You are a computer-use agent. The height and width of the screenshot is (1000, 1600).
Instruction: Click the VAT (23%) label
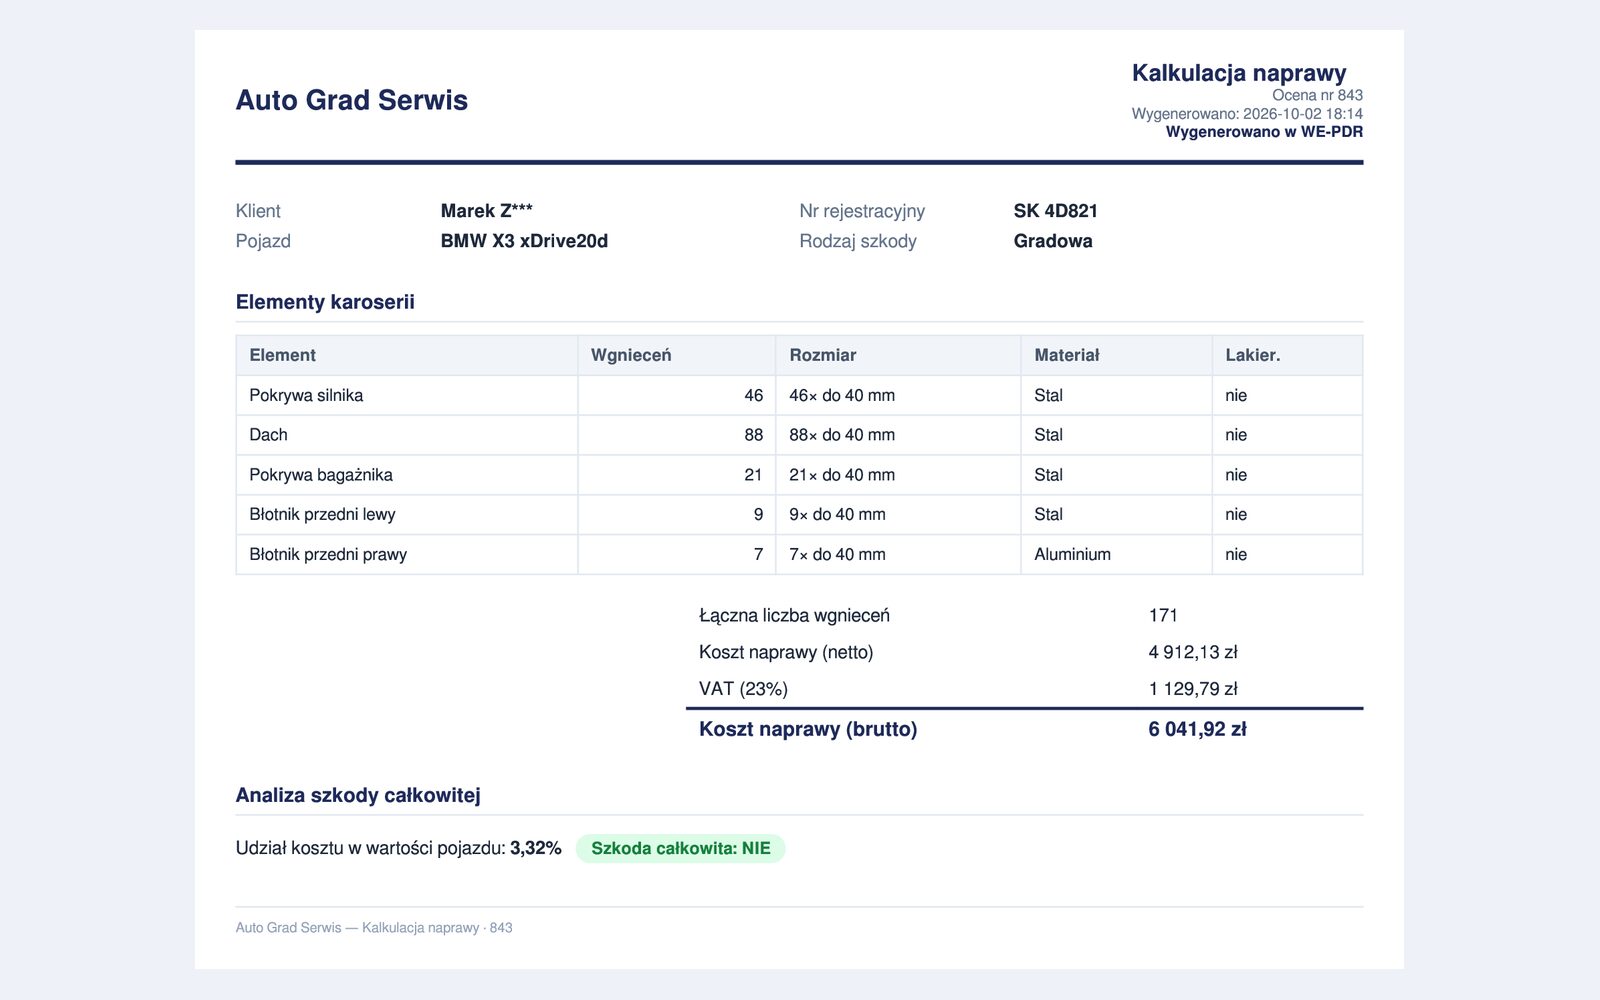[x=743, y=689]
